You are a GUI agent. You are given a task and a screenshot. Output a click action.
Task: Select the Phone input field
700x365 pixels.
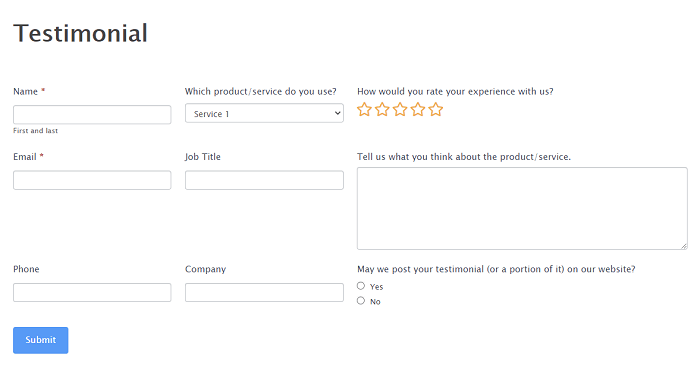(x=92, y=292)
